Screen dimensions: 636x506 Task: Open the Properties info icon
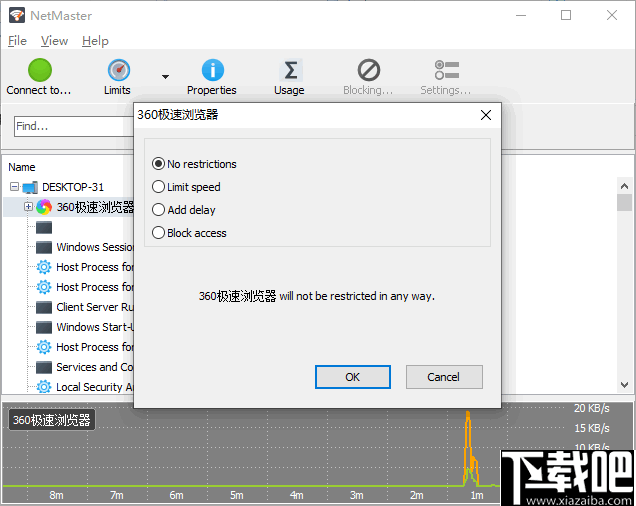213,70
